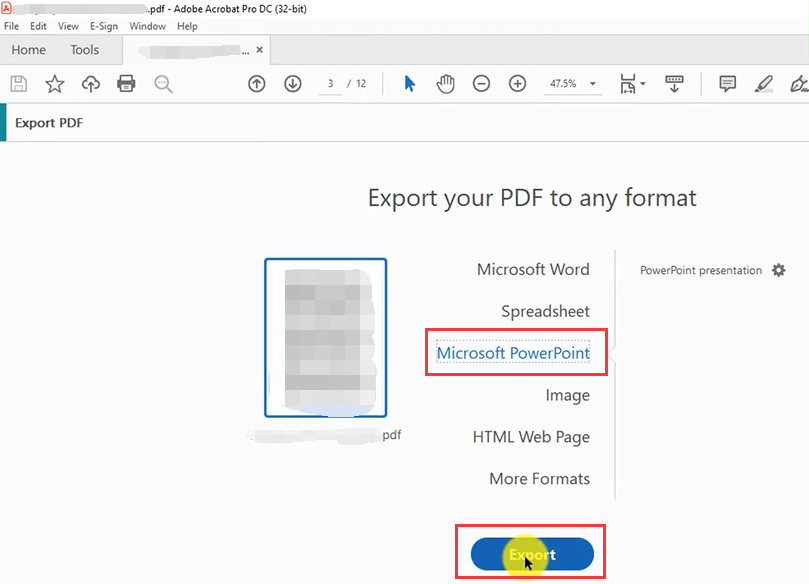Open the Window menu
This screenshot has height=584, width=809.
tap(147, 26)
